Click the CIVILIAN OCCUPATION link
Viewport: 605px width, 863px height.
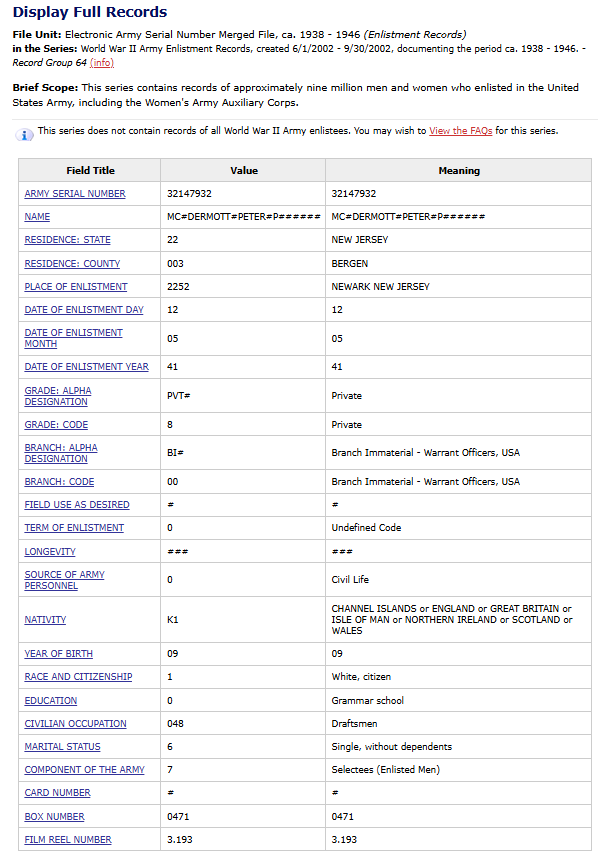point(75,724)
